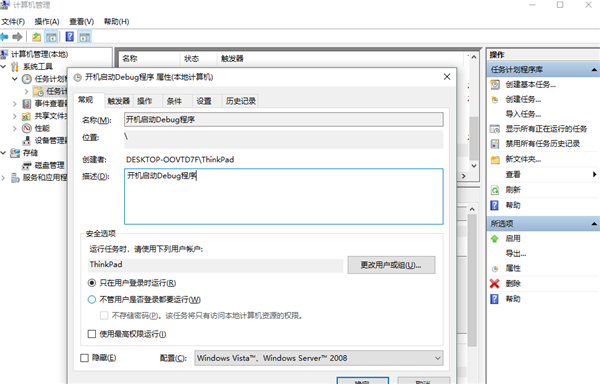The height and width of the screenshot is (384, 600).
Task: Select 不管用户是否登录都要运行 radio button
Action: pyautogui.click(x=91, y=299)
